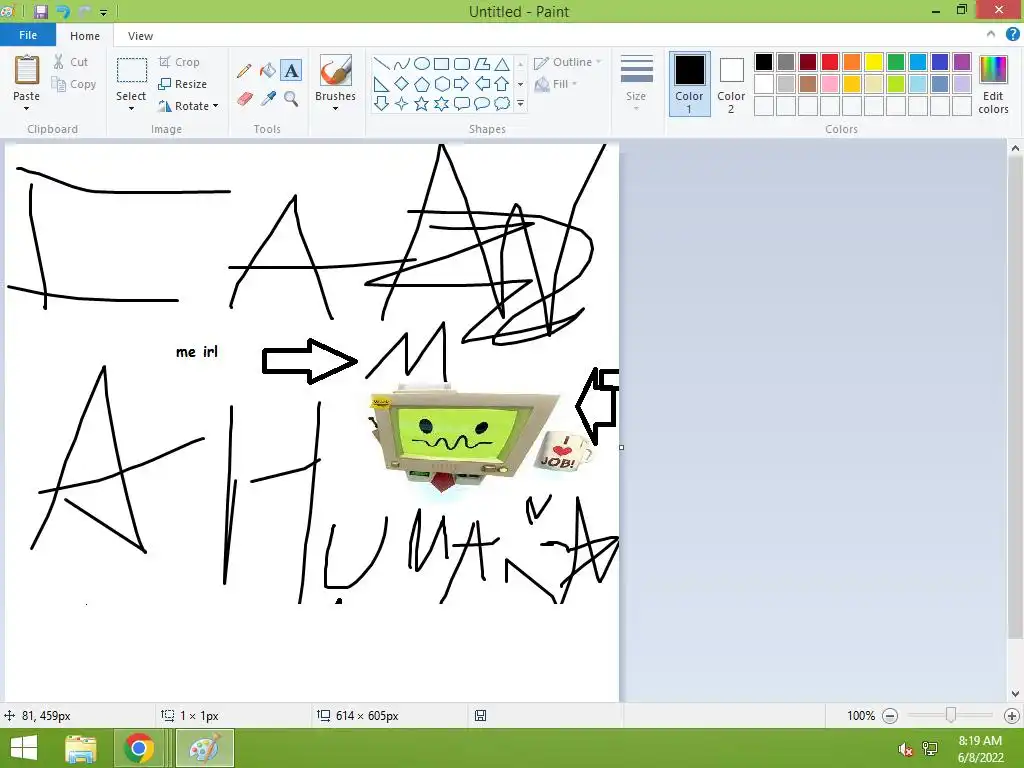Activate Color 2 background selector
This screenshot has width=1024, height=768.
[x=731, y=84]
